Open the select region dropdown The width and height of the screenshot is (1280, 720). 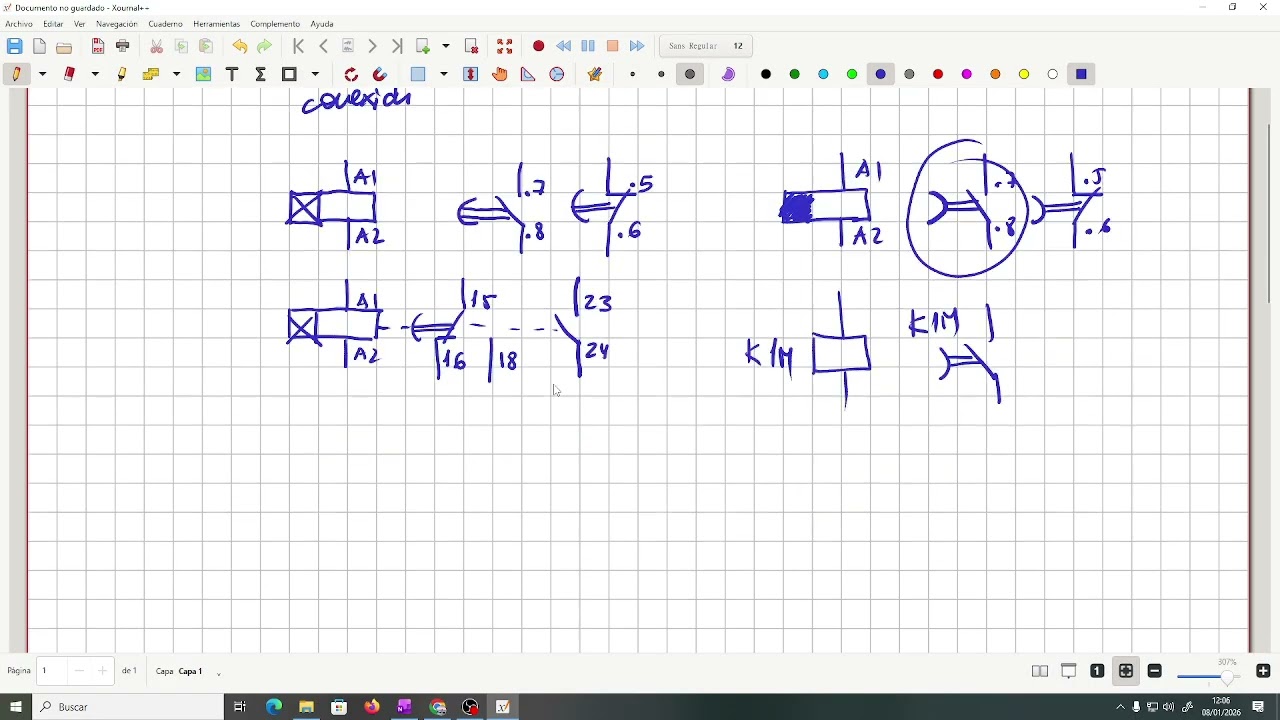pos(445,75)
